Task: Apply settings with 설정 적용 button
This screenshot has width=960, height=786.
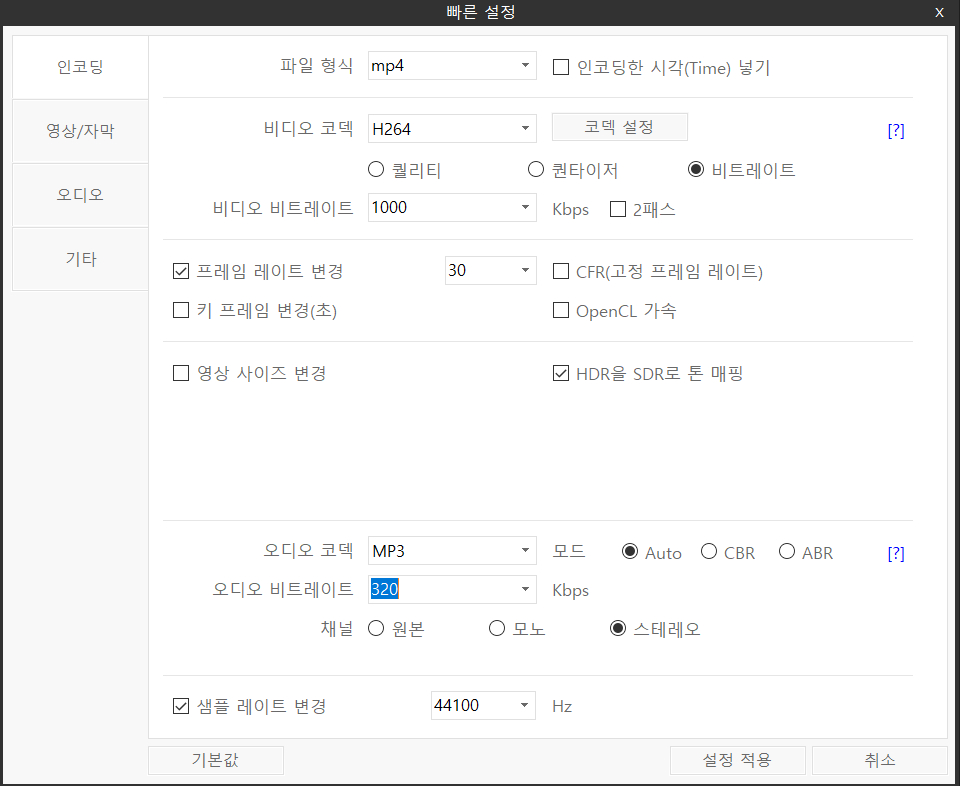Action: click(x=737, y=760)
